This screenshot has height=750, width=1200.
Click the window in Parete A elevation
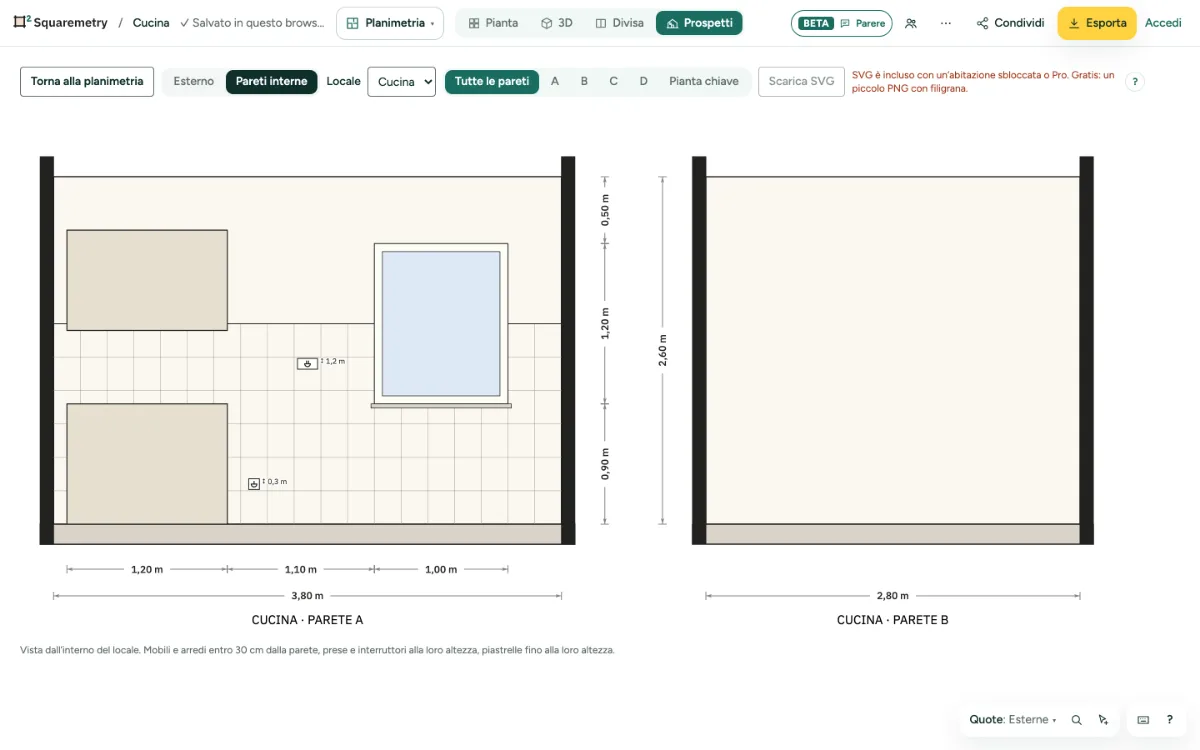(x=441, y=324)
